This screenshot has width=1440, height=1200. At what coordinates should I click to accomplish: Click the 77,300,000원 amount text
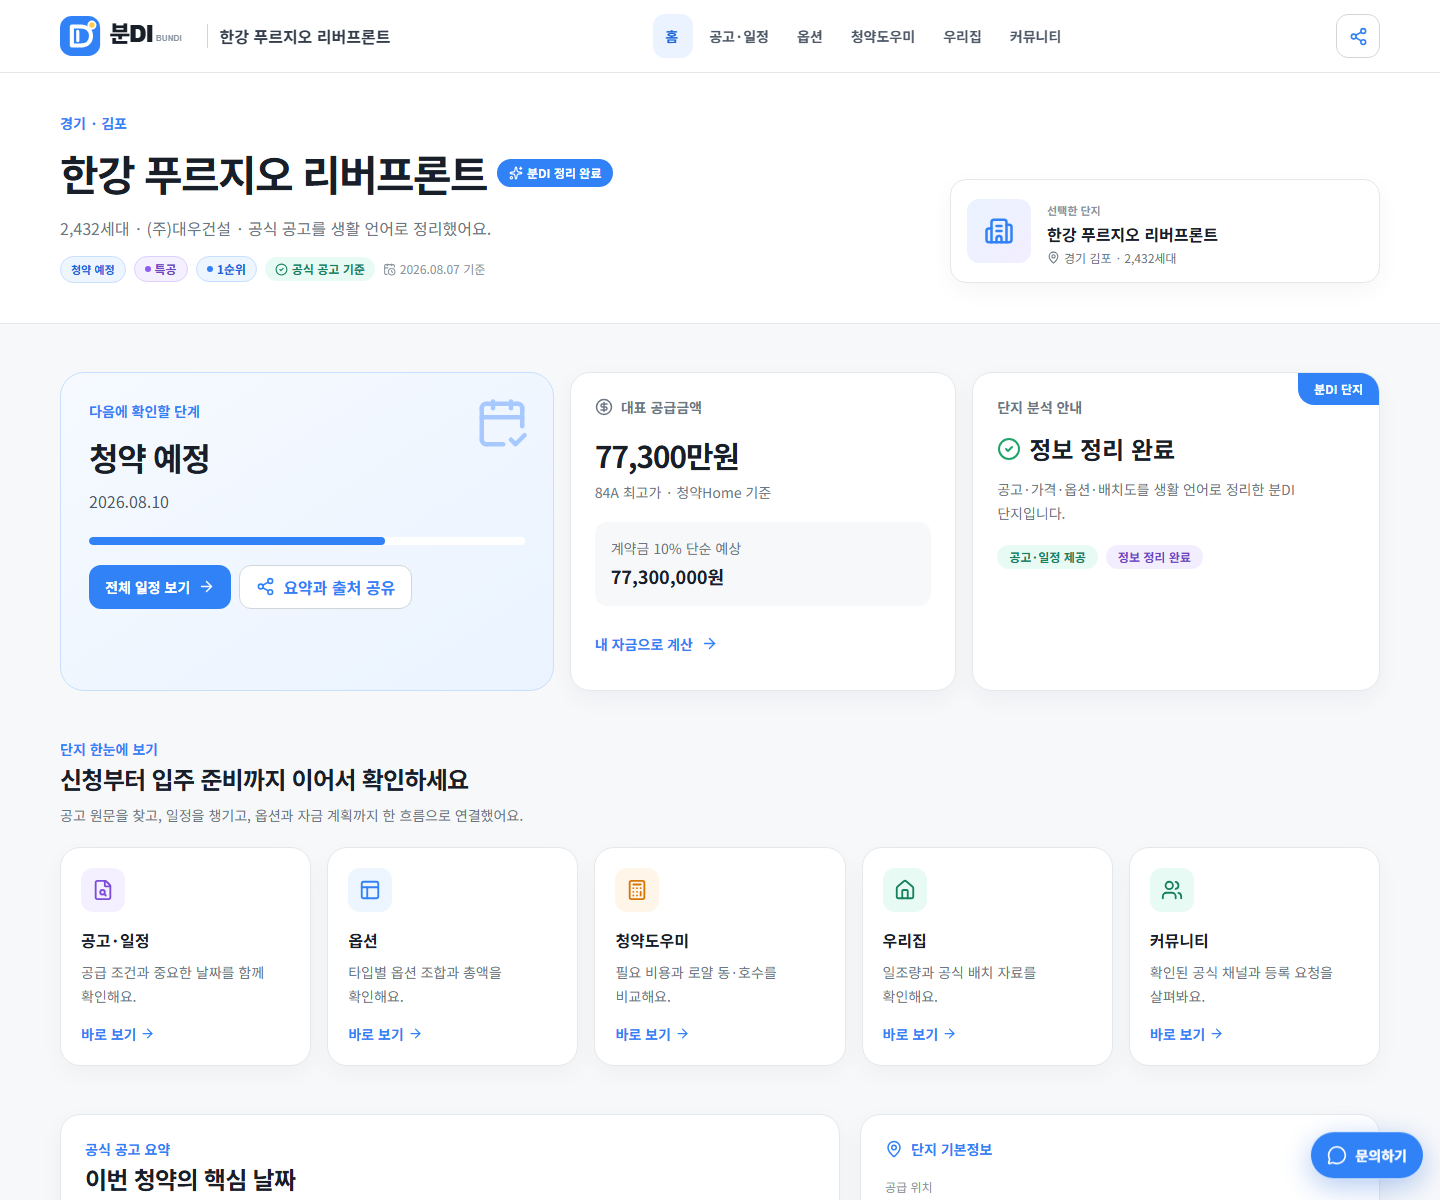tap(668, 577)
